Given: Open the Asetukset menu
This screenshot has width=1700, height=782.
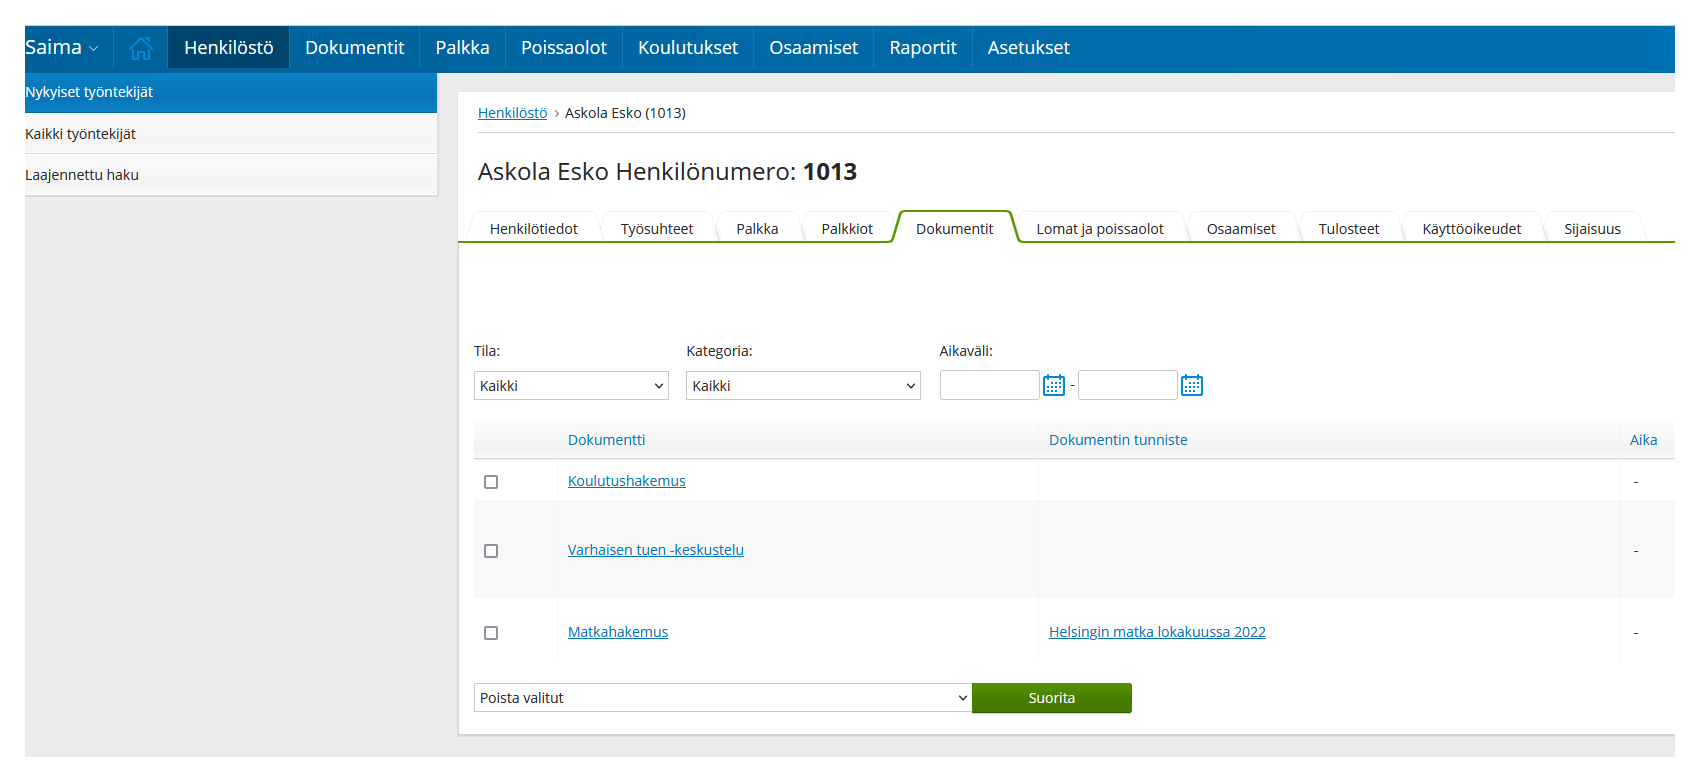Looking at the screenshot, I should [1029, 48].
